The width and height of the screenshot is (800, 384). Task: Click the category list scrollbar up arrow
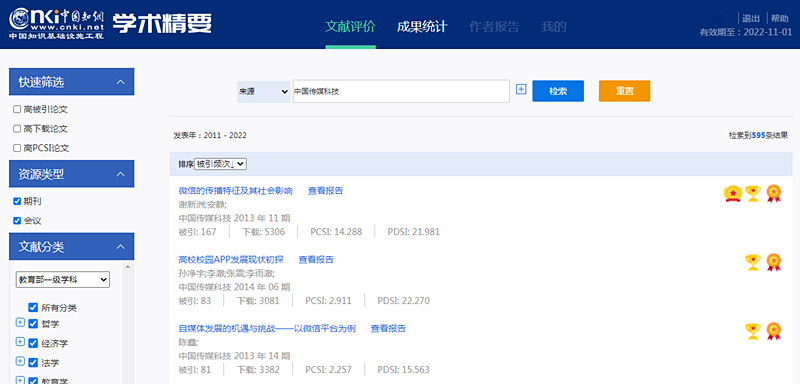click(128, 267)
